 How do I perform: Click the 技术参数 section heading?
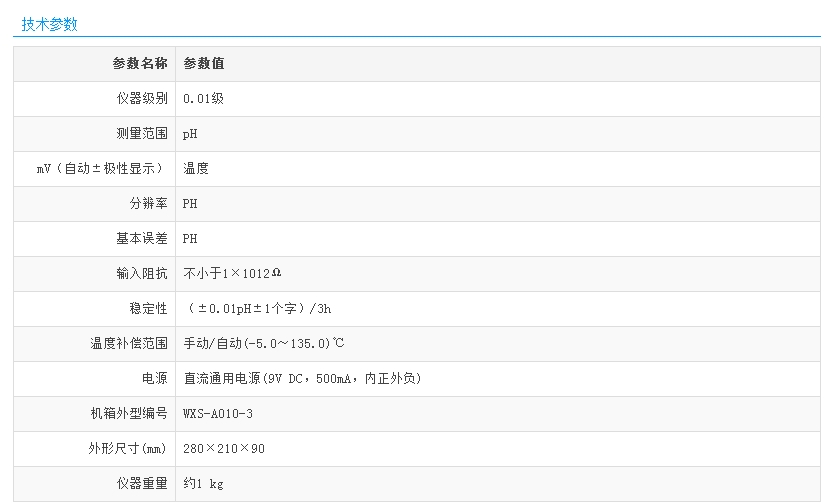click(49, 25)
